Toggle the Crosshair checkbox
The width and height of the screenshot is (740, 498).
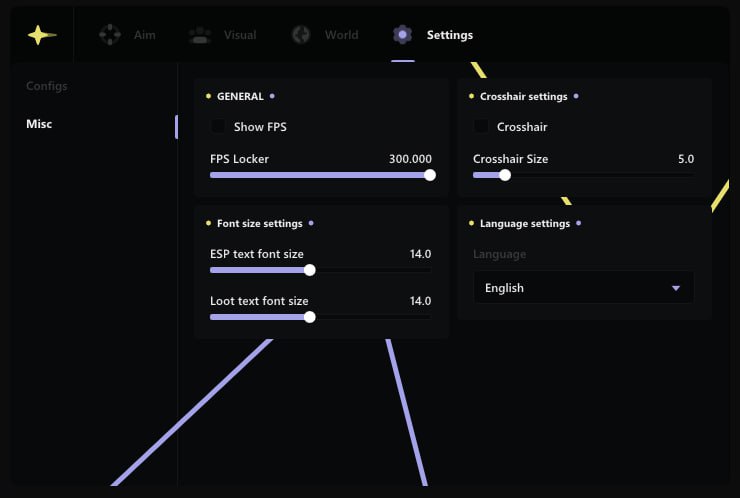[x=481, y=127]
